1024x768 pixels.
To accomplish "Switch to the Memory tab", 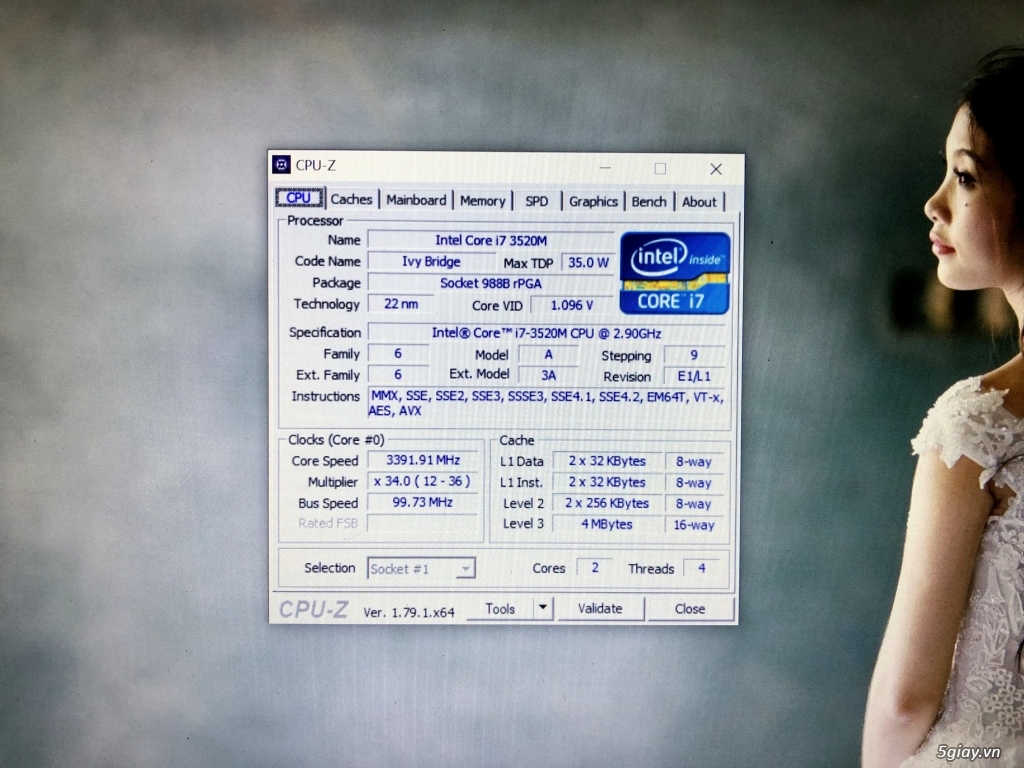I will point(483,201).
